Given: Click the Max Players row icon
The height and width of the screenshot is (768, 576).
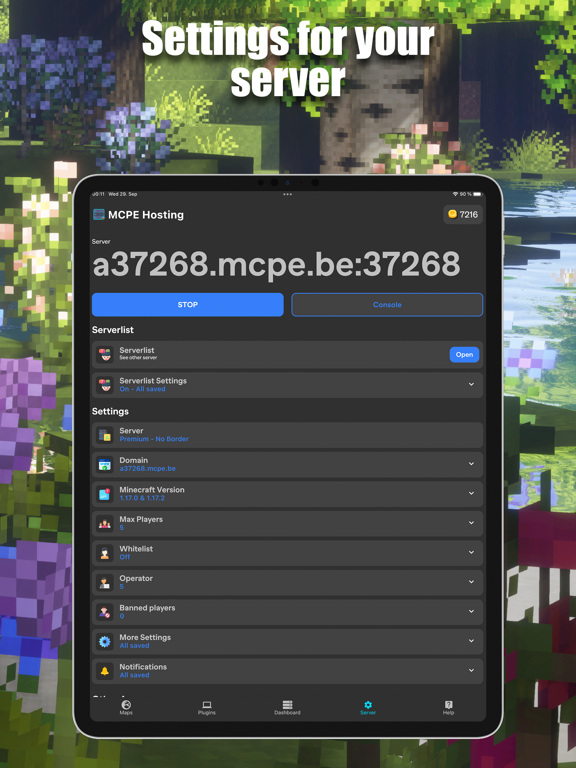Looking at the screenshot, I should tap(105, 524).
